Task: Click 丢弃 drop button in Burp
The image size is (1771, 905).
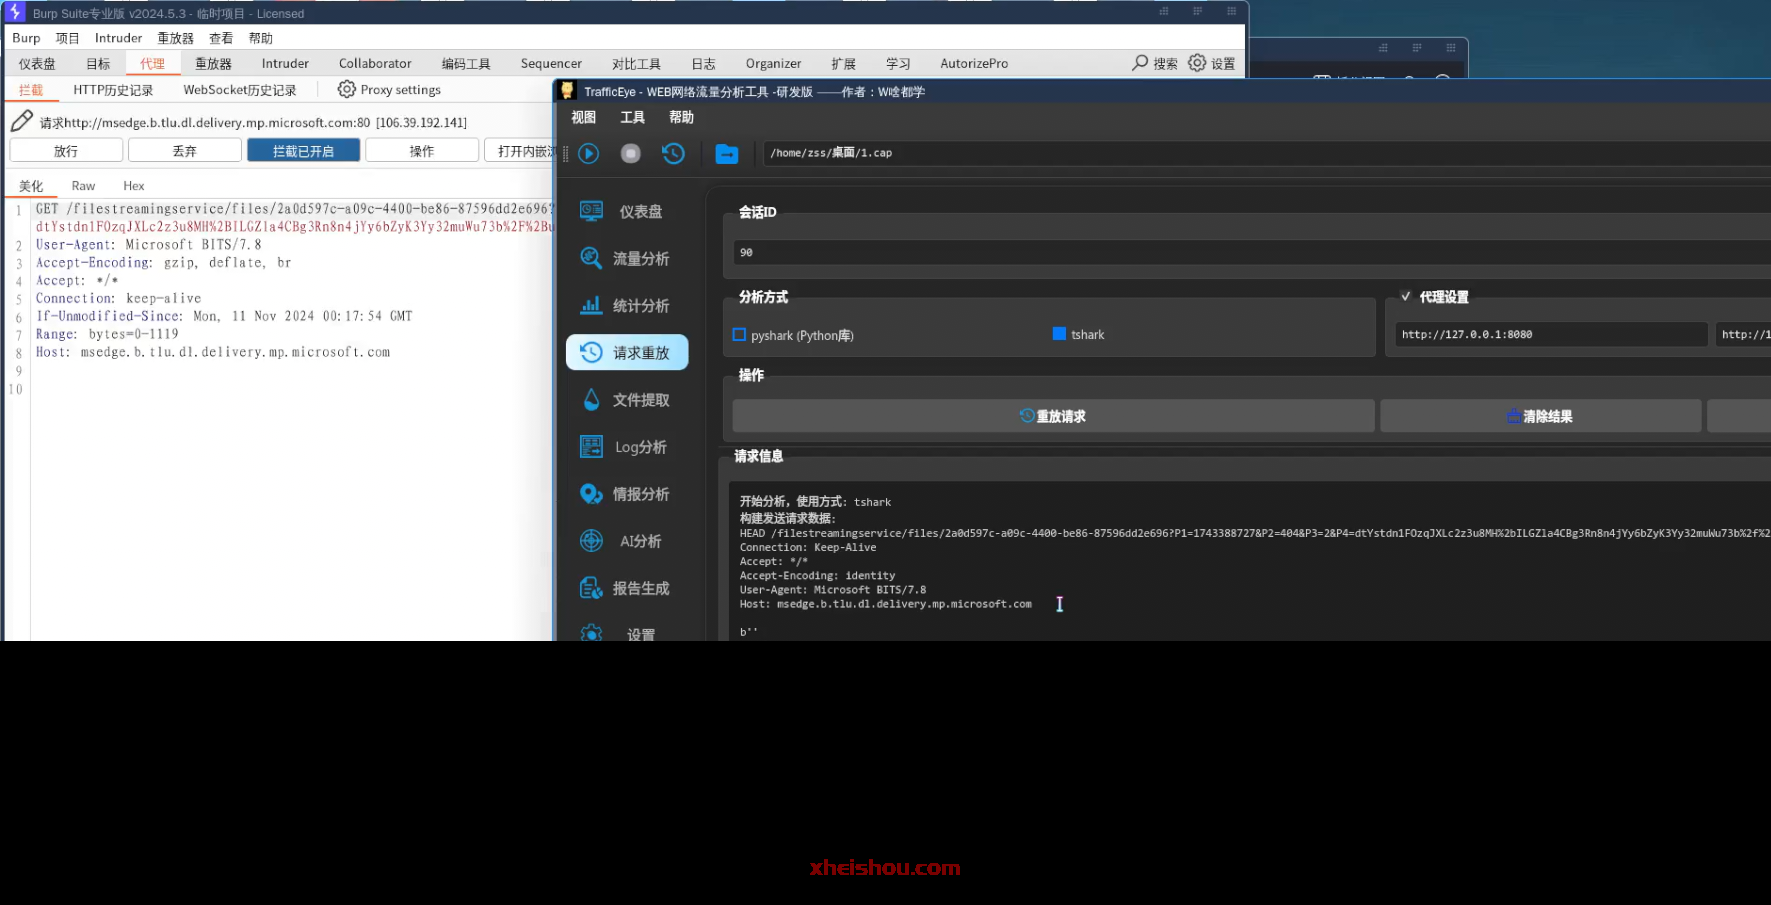Action: (185, 151)
